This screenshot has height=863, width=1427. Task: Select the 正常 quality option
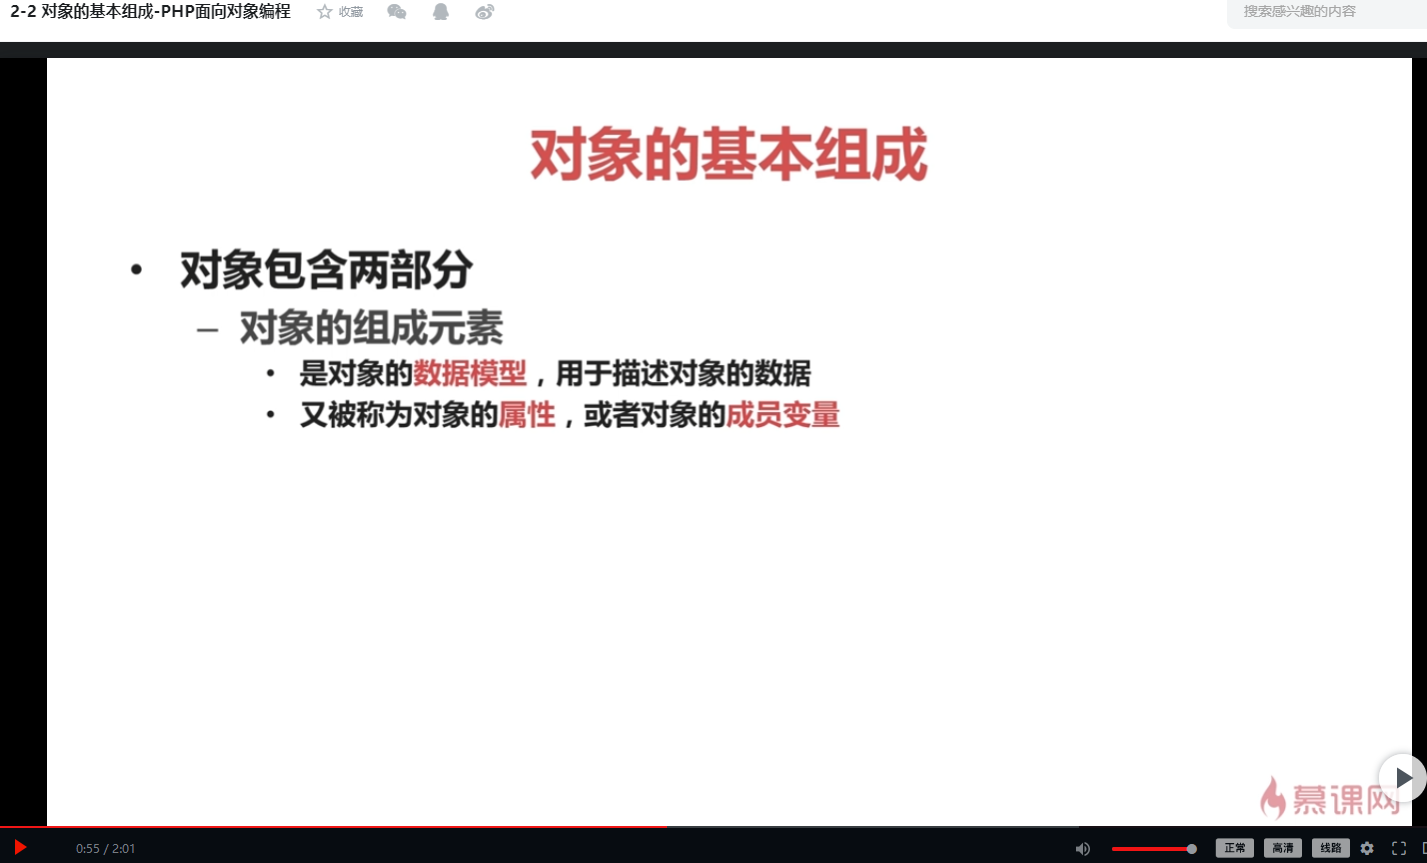tap(1235, 847)
